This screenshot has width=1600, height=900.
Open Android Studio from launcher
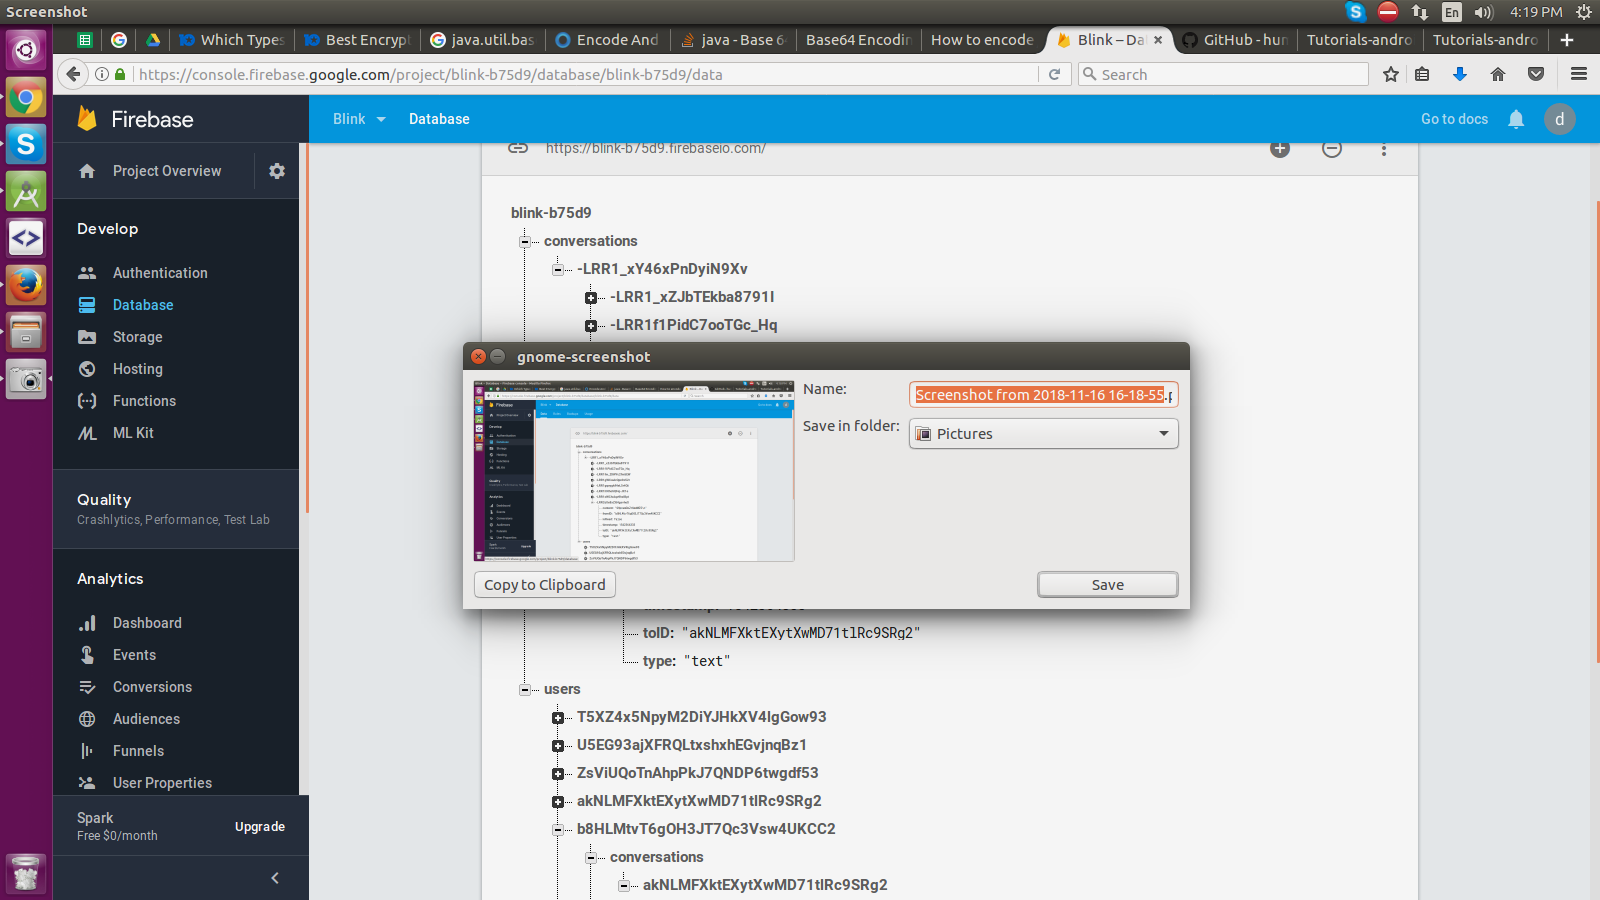tap(26, 191)
